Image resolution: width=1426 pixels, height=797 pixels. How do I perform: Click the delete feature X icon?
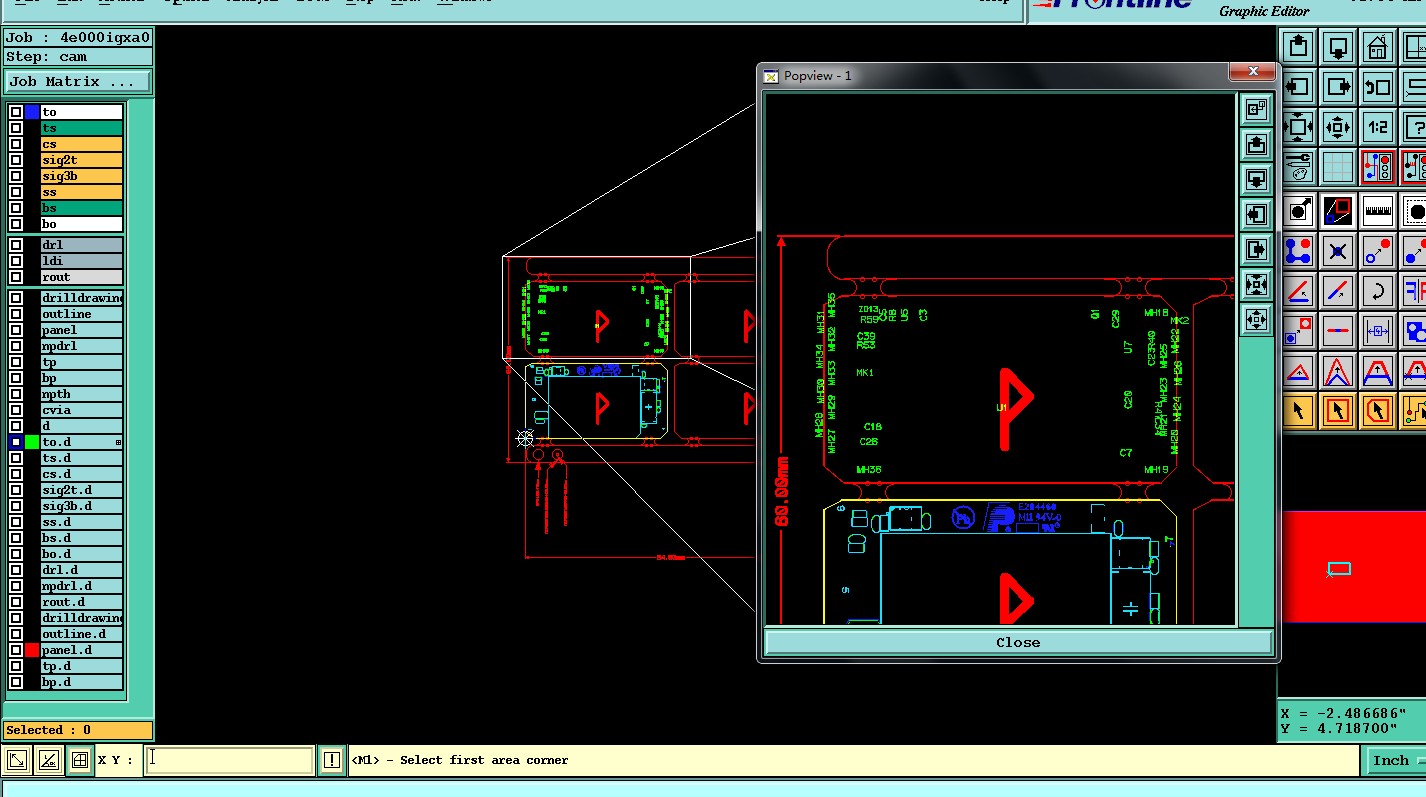pos(1338,251)
